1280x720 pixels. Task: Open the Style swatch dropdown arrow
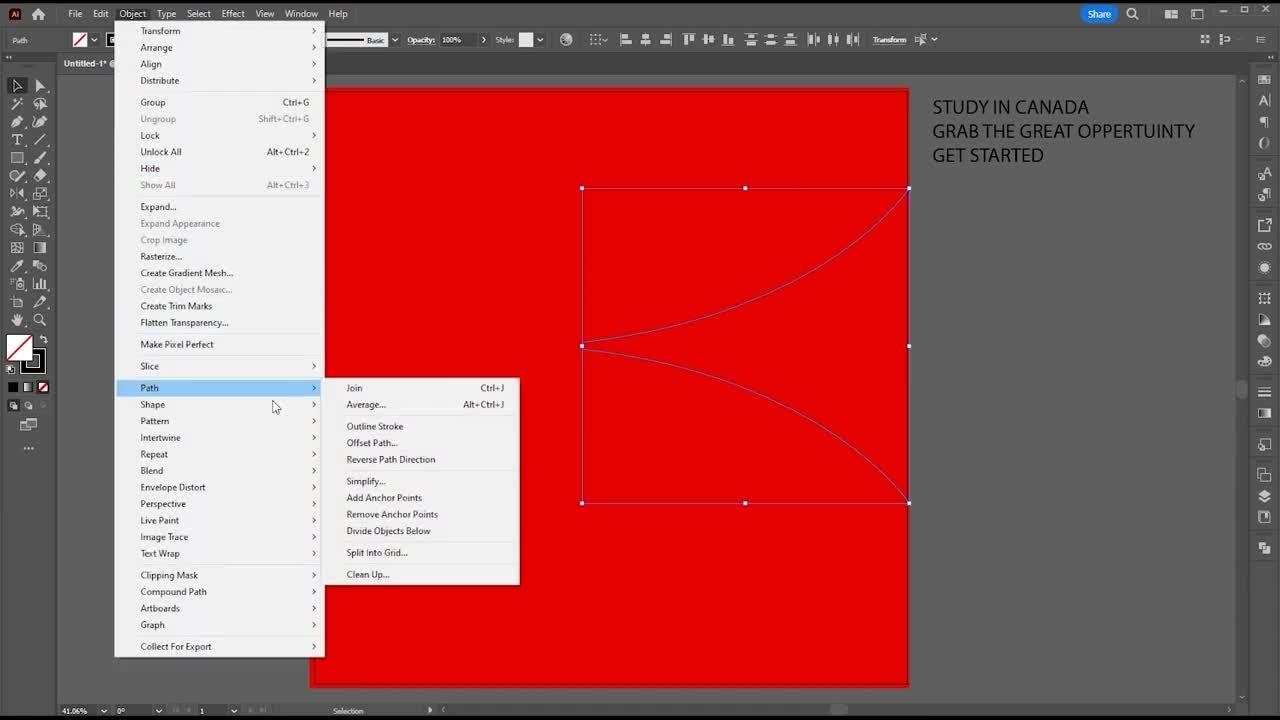coord(541,40)
